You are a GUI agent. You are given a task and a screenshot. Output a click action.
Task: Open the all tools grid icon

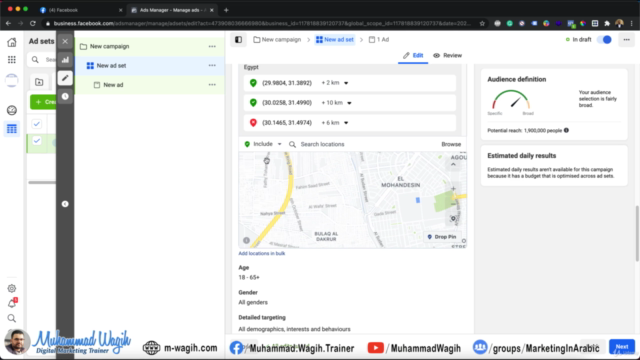(12, 60)
